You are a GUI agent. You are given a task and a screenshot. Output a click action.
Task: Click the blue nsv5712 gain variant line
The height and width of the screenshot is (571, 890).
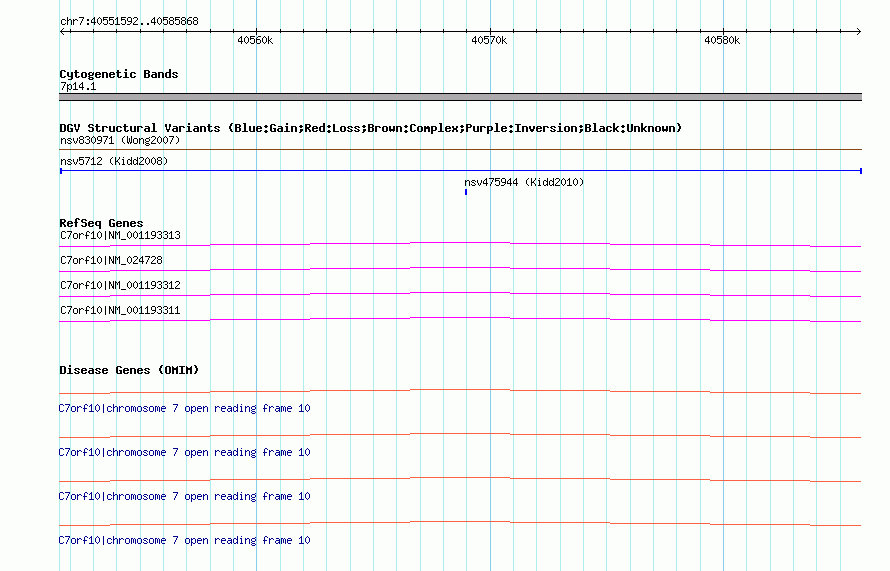coord(460,170)
